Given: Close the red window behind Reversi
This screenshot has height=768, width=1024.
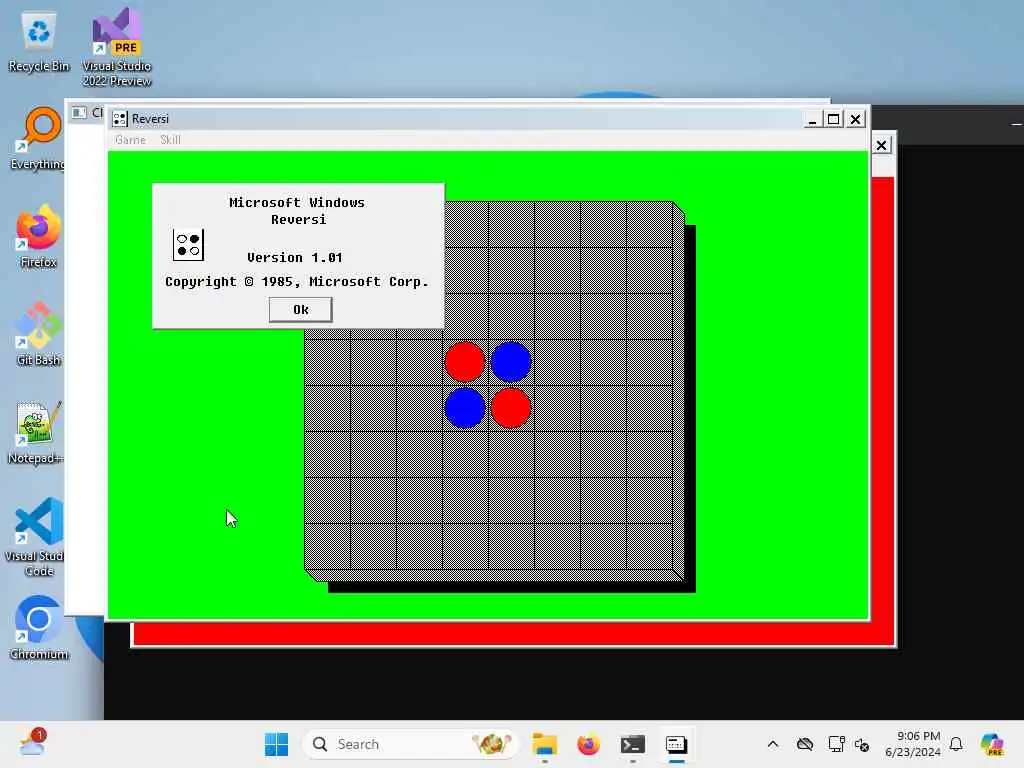Looking at the screenshot, I should (x=882, y=145).
